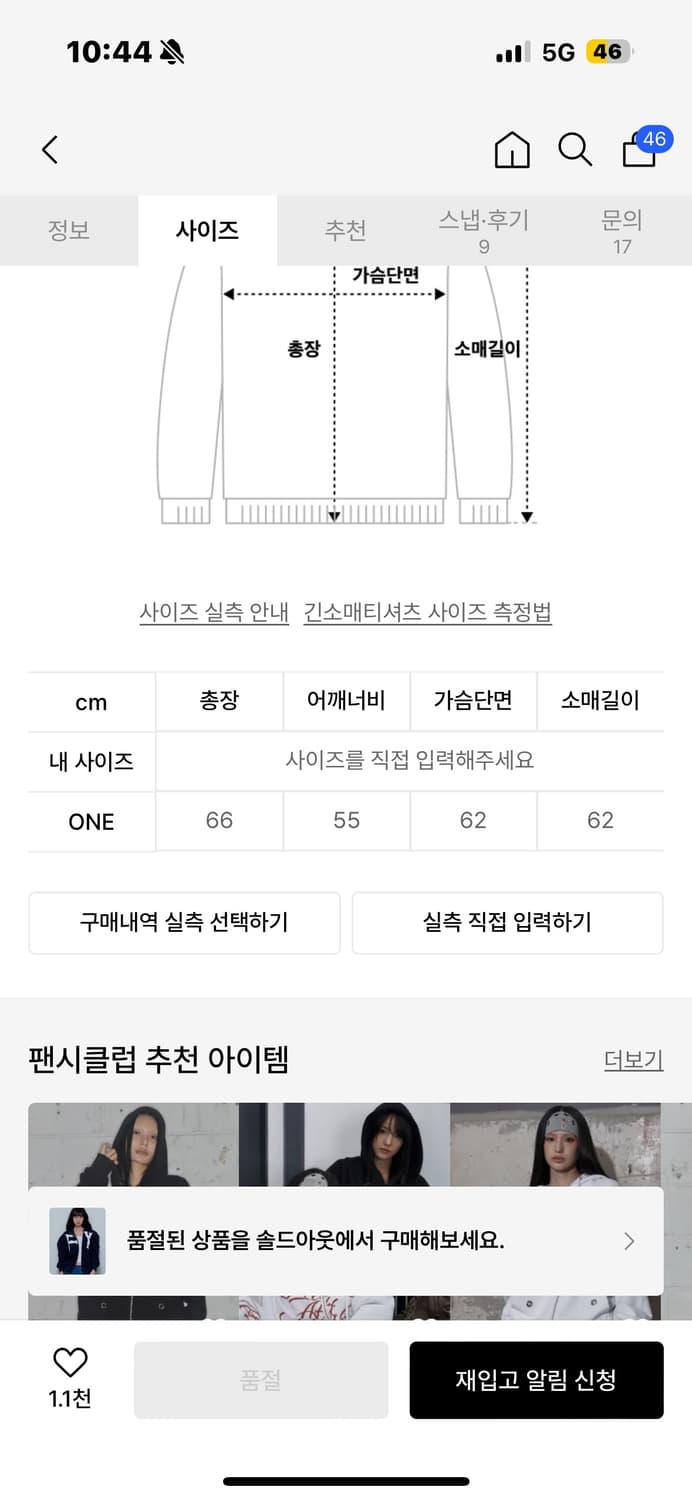This screenshot has width=692, height=1500.
Task: Select the 추천 tab
Action: point(345,230)
